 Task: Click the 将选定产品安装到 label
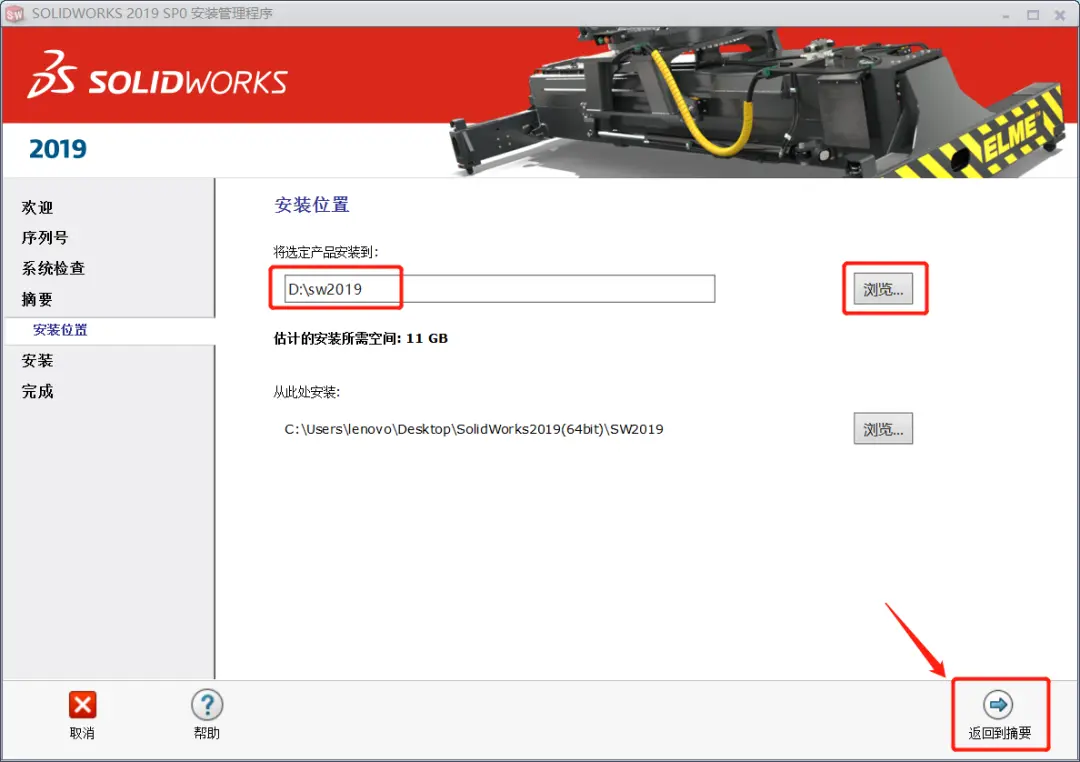point(326,252)
